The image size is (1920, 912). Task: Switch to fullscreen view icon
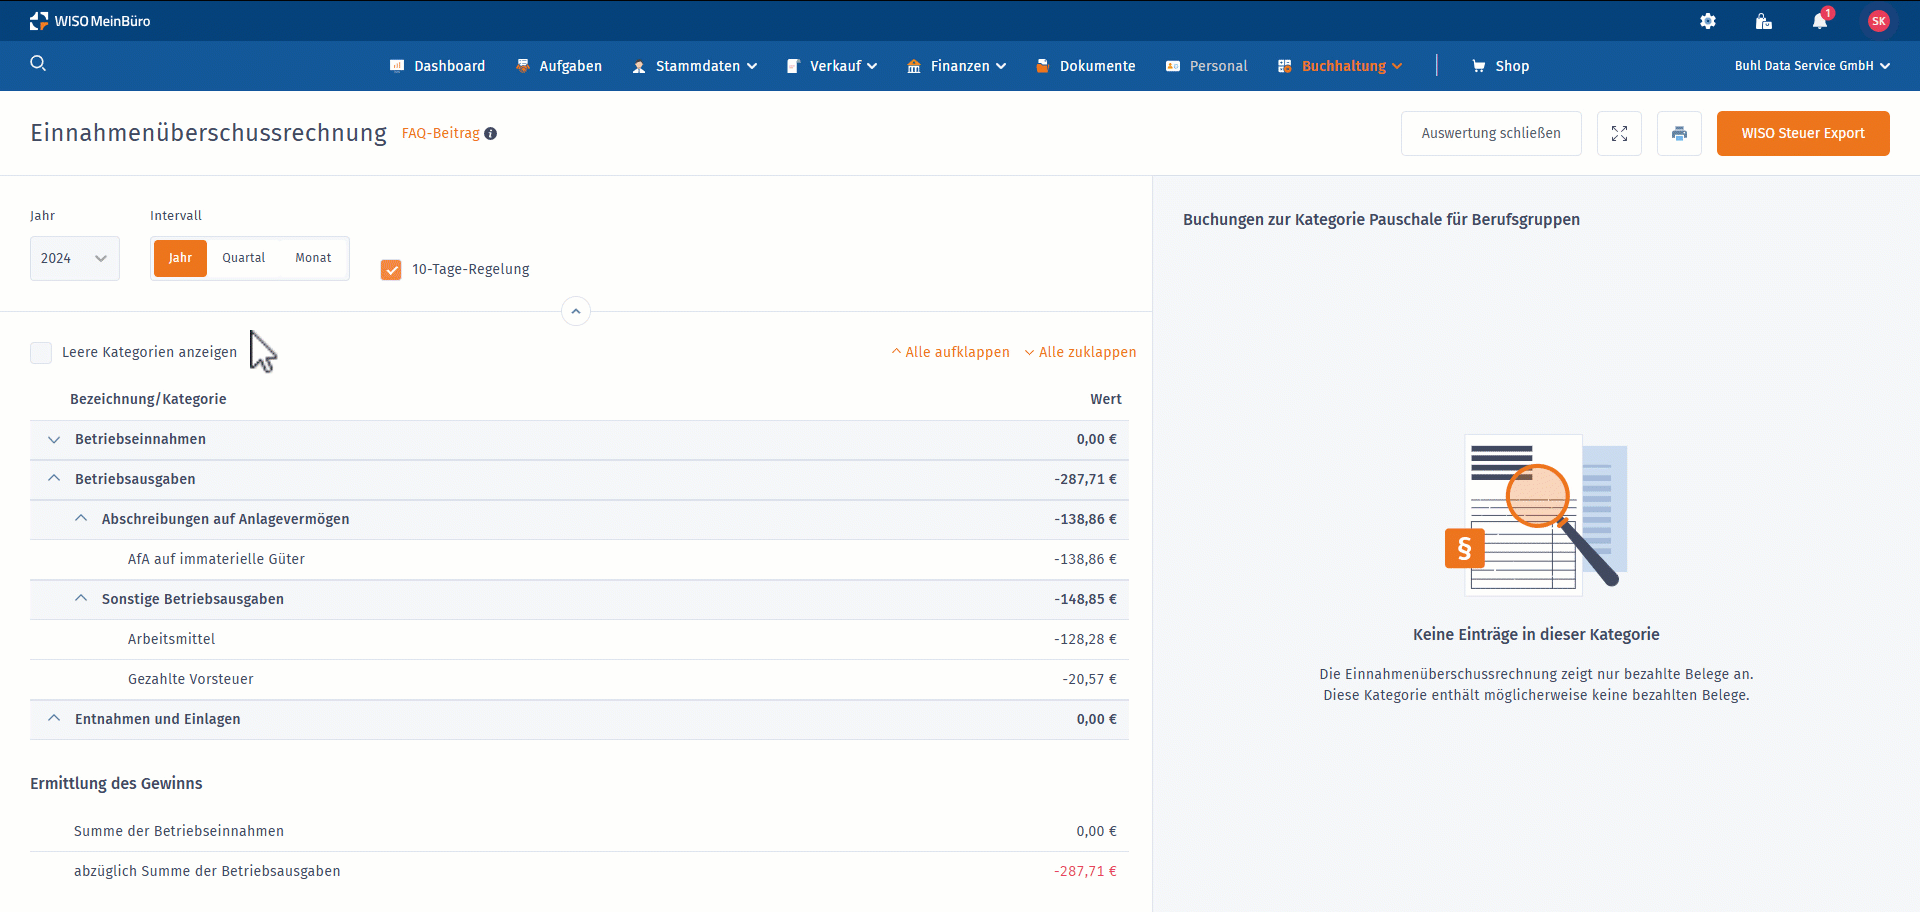pyautogui.click(x=1619, y=134)
